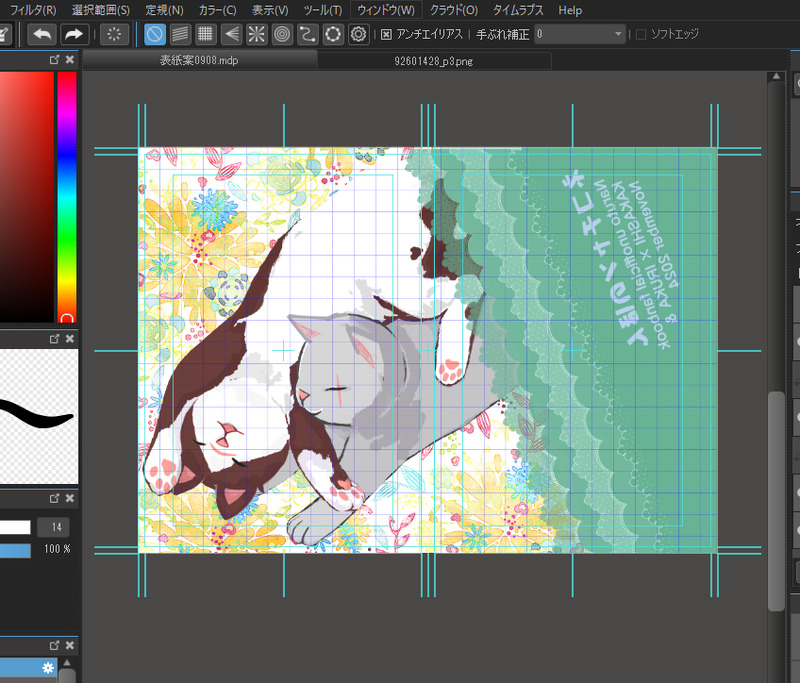Viewport: 800px width, 683px height.
Task: Click the gear icon on the selected brush row
Action: click(48, 668)
